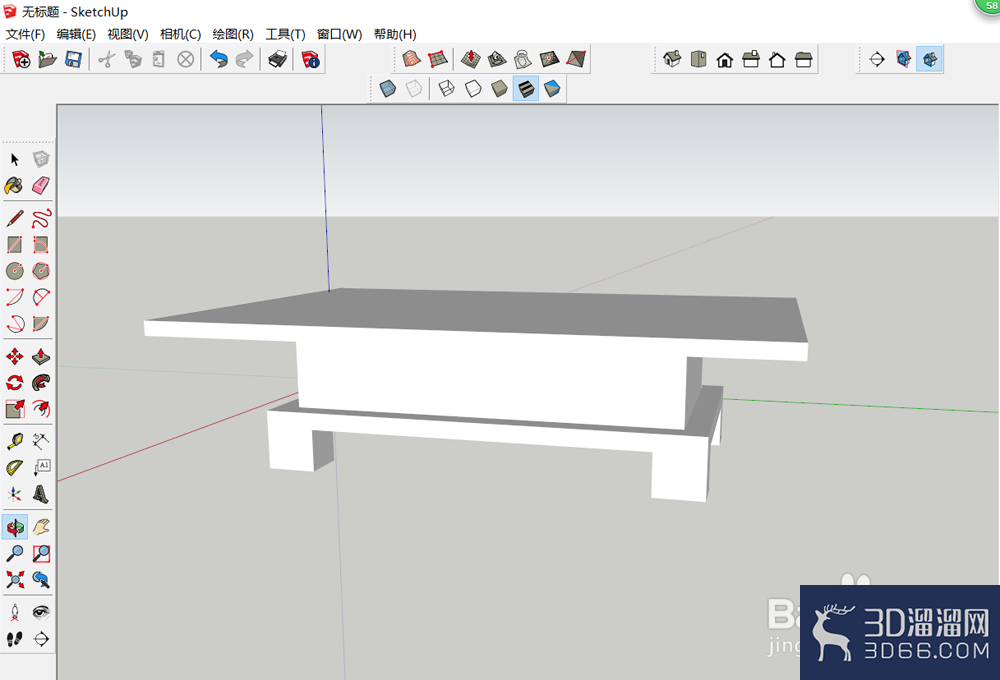Go back to the Previous camera view
This screenshot has width=1000, height=680.
coord(41,579)
